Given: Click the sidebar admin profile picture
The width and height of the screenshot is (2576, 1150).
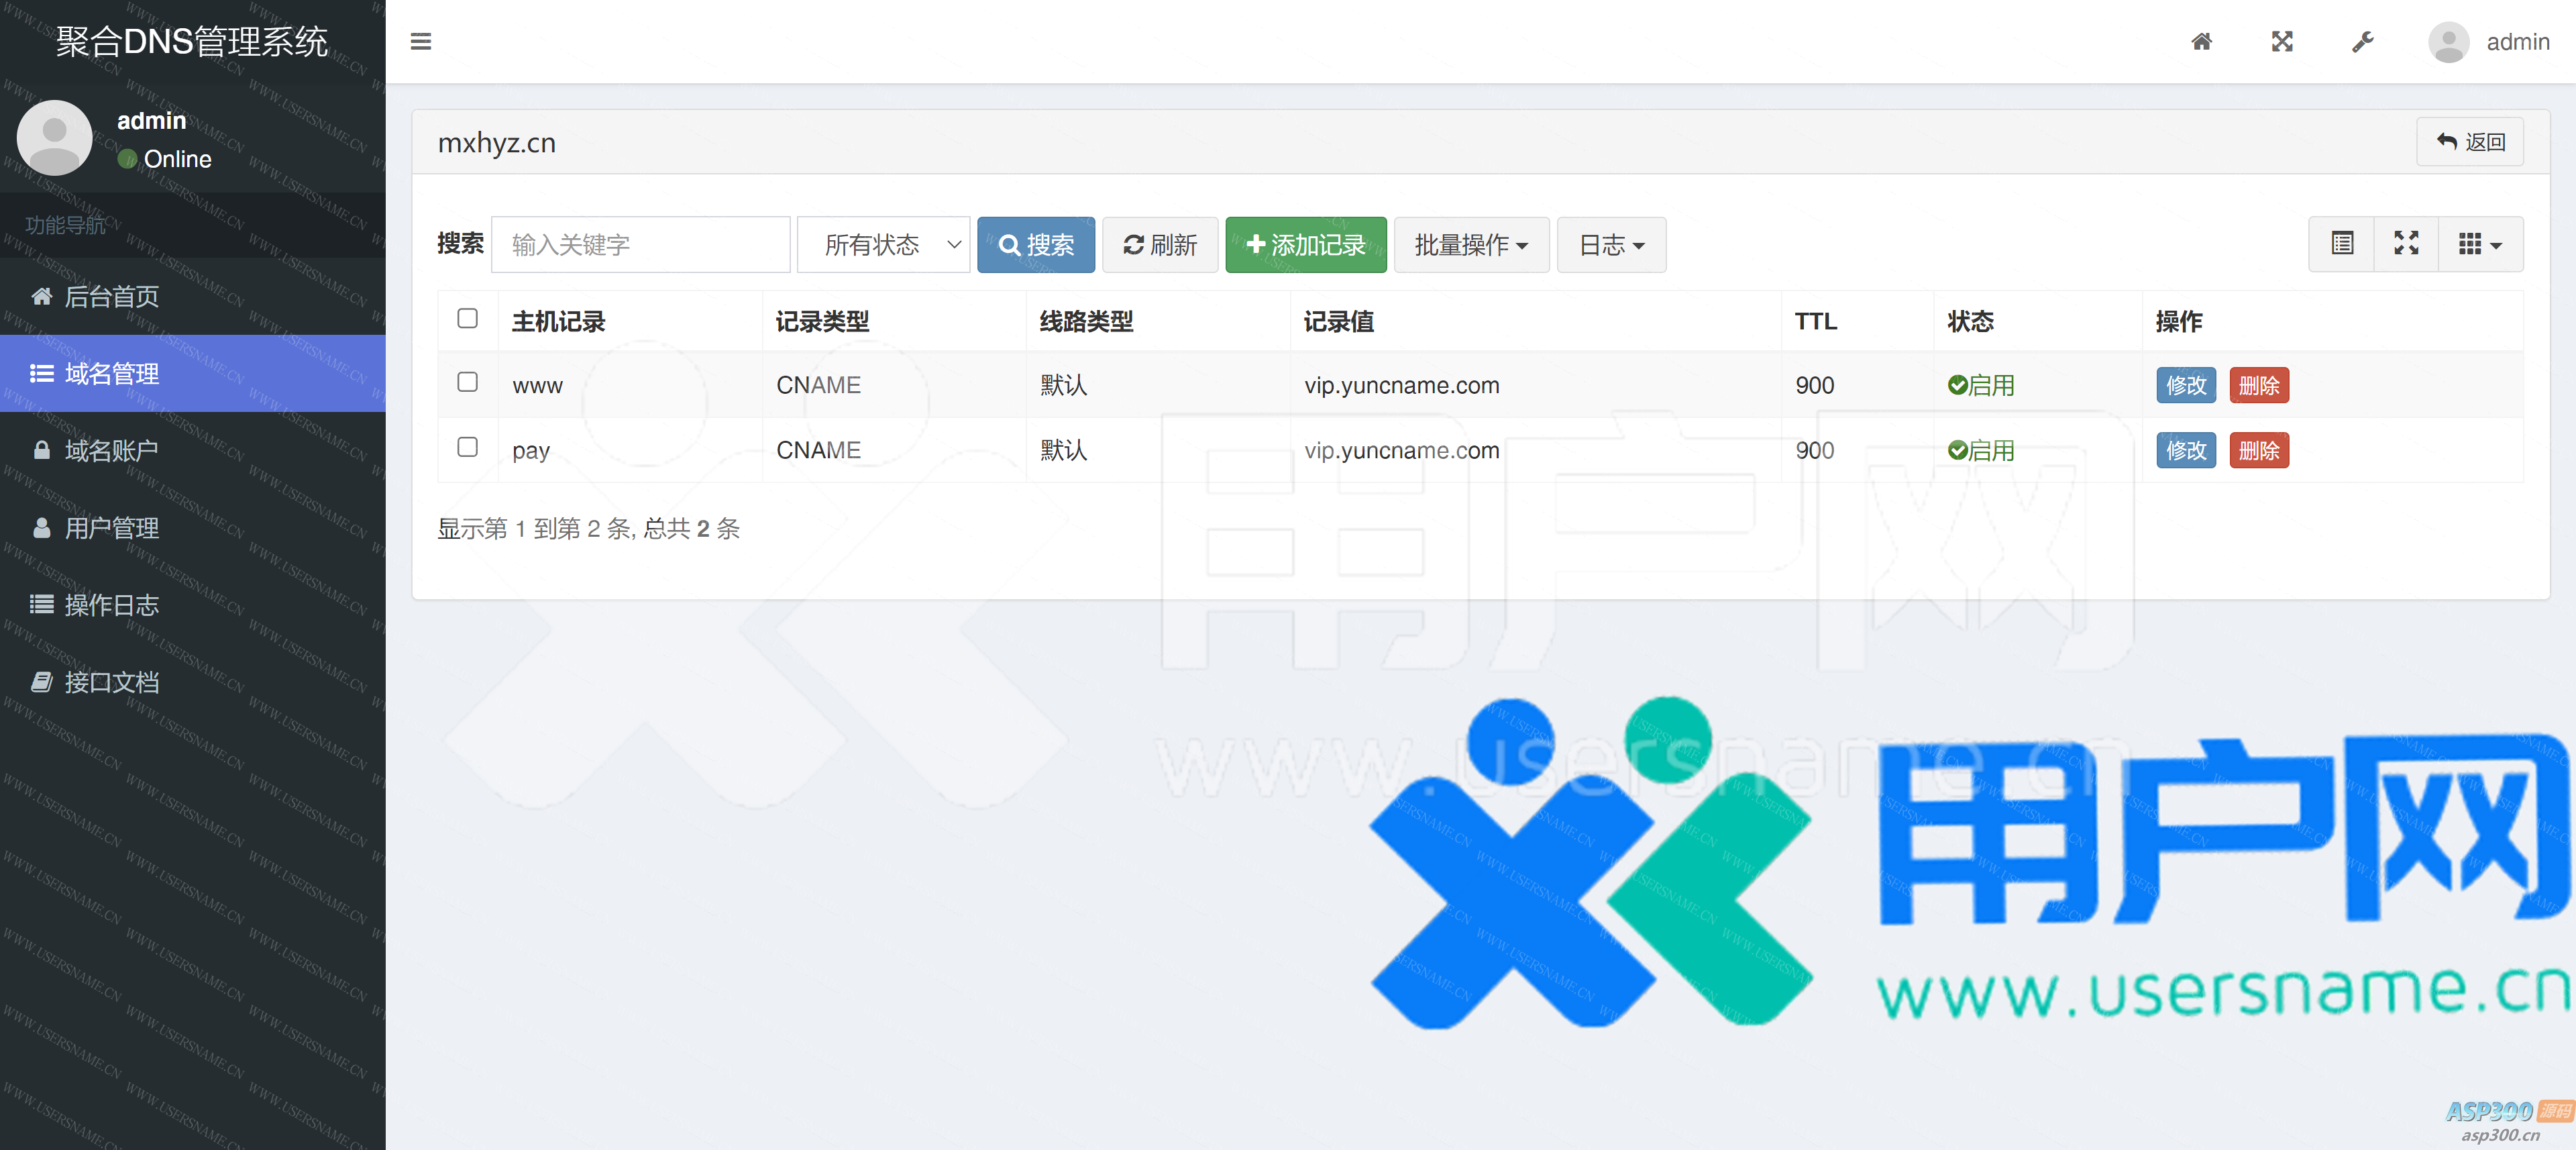Looking at the screenshot, I should point(54,138).
